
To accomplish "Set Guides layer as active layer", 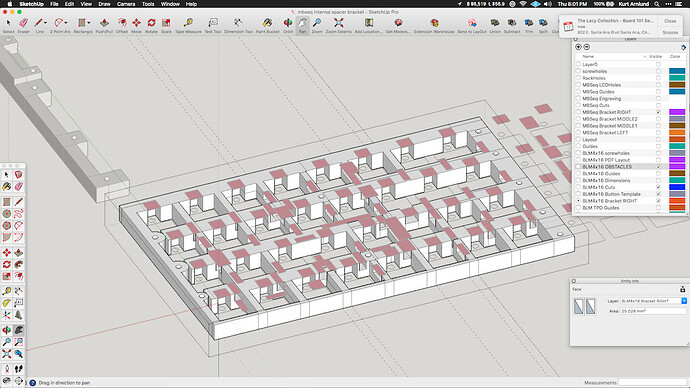I will [x=578, y=146].
